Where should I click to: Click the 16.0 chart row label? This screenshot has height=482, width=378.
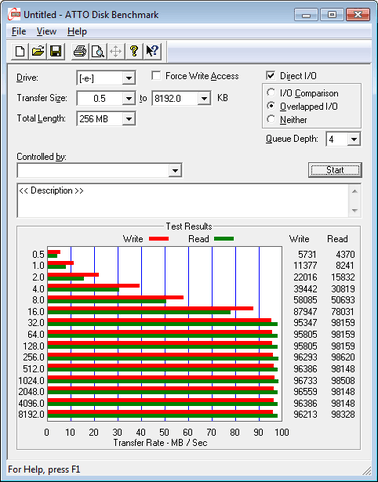click(x=36, y=312)
